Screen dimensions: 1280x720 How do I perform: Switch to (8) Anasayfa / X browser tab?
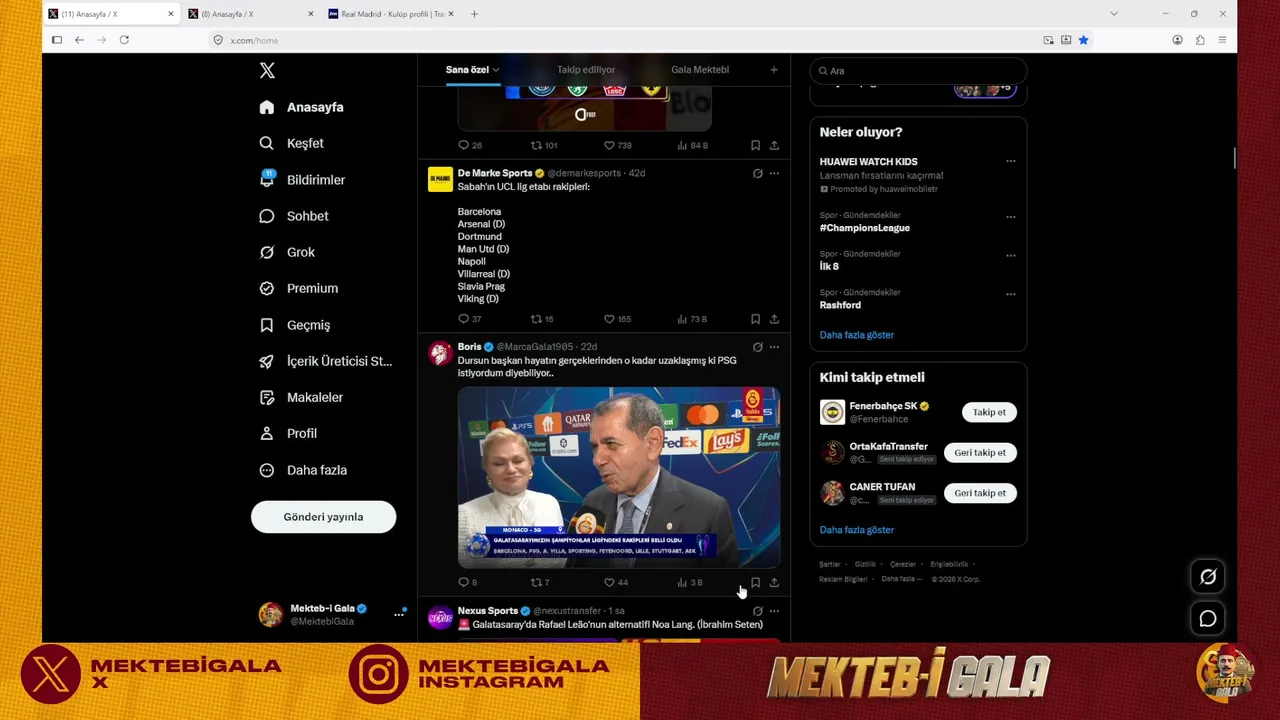(x=250, y=14)
